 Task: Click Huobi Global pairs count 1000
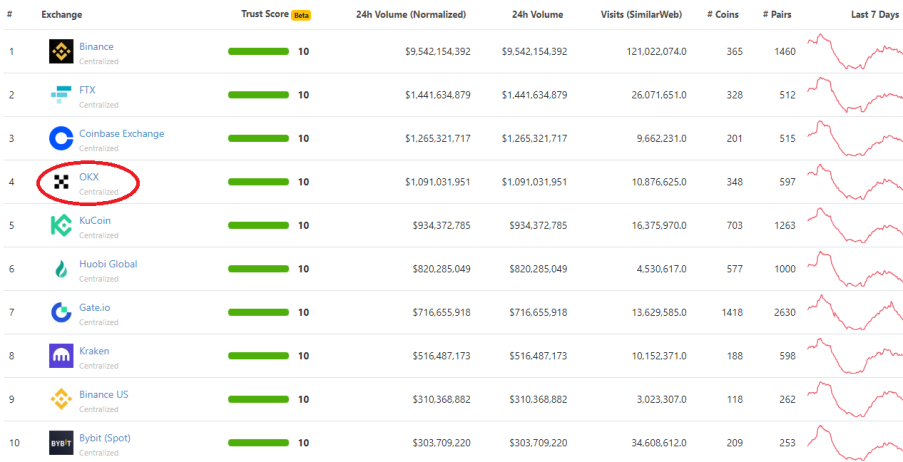click(x=785, y=269)
